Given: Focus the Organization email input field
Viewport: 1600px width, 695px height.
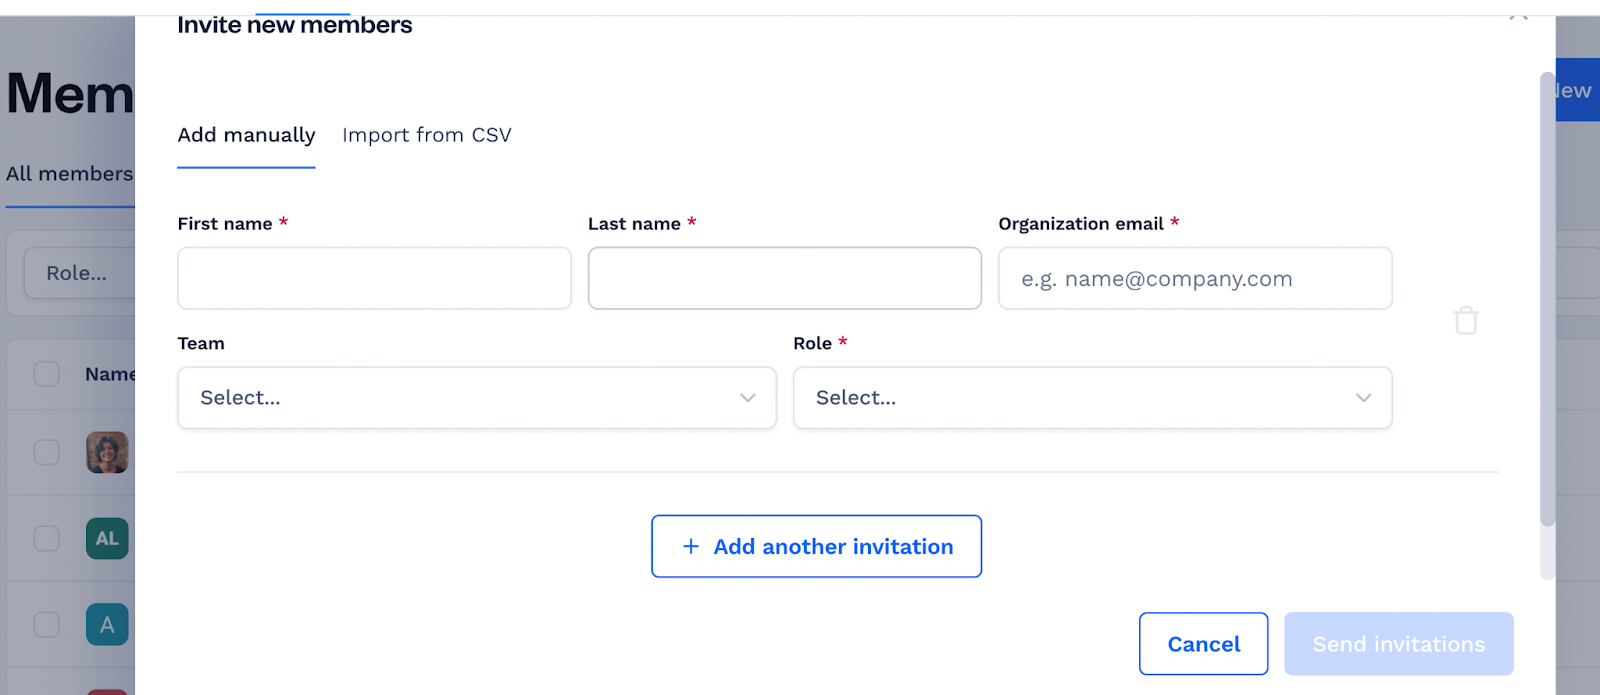Looking at the screenshot, I should pos(1195,279).
